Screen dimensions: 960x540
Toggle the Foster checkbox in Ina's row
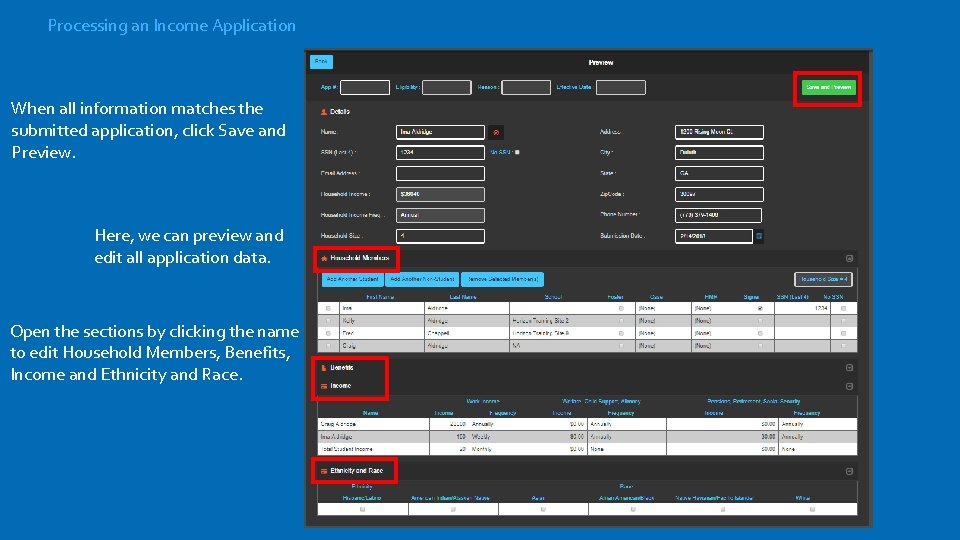tap(621, 309)
